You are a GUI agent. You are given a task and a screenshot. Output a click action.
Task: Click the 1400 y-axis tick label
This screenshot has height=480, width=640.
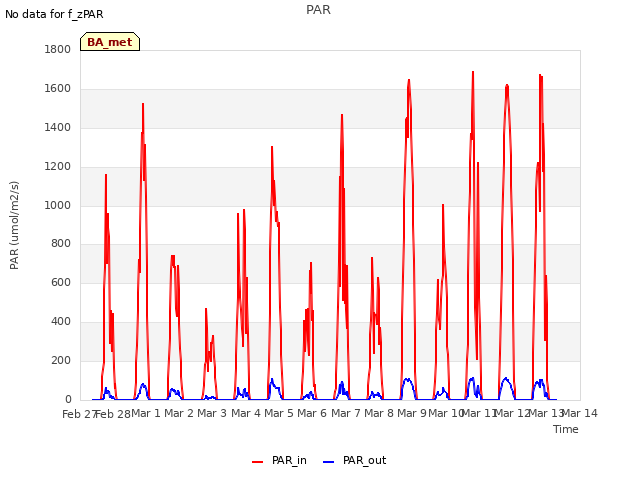point(58,127)
